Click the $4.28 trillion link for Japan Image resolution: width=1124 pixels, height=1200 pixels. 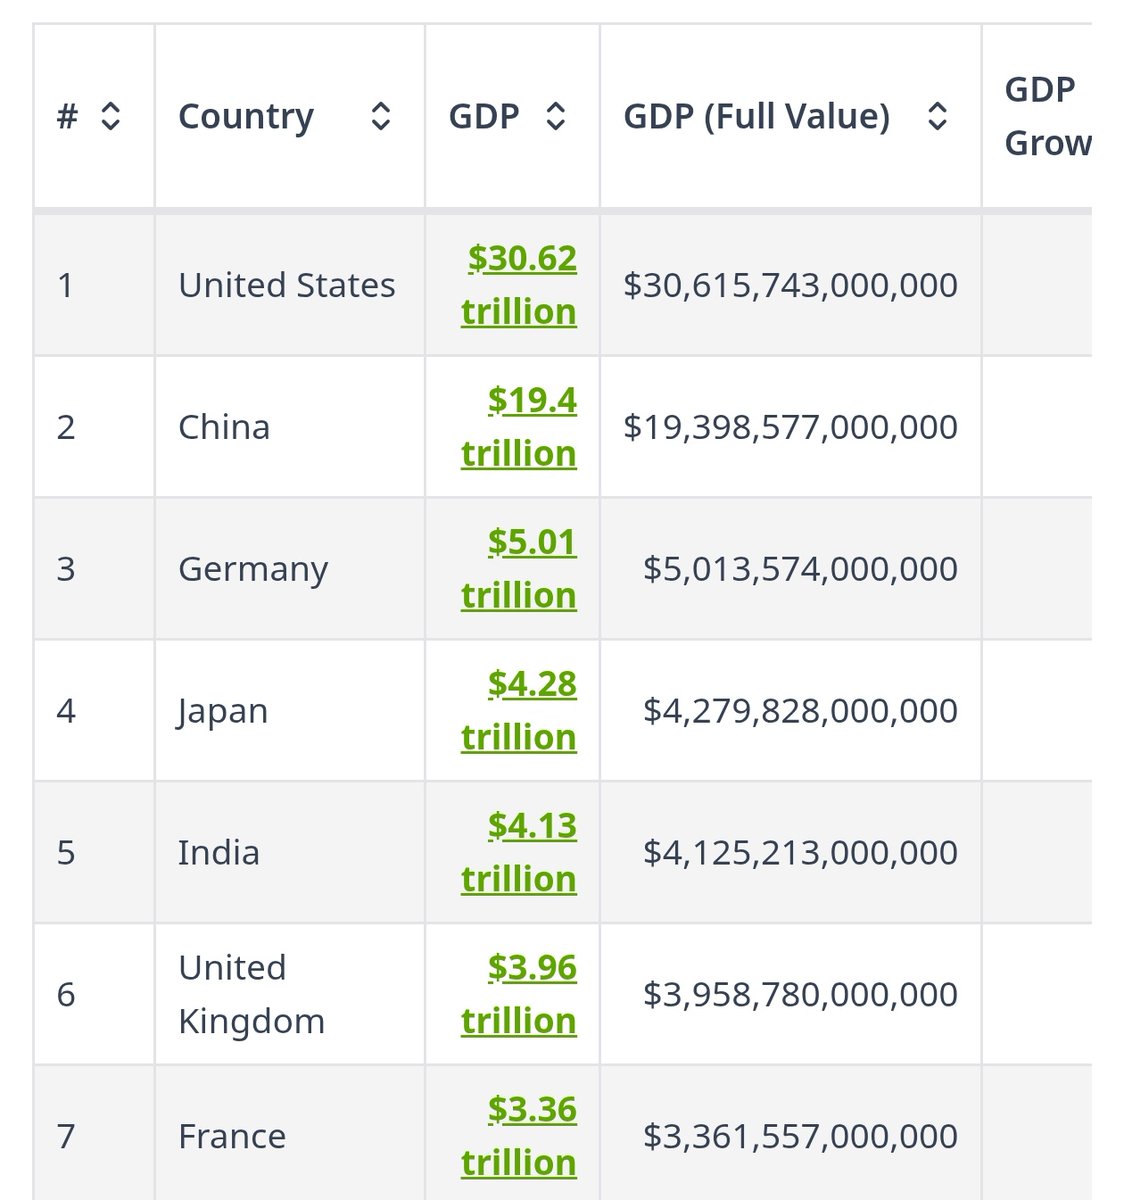click(x=518, y=710)
